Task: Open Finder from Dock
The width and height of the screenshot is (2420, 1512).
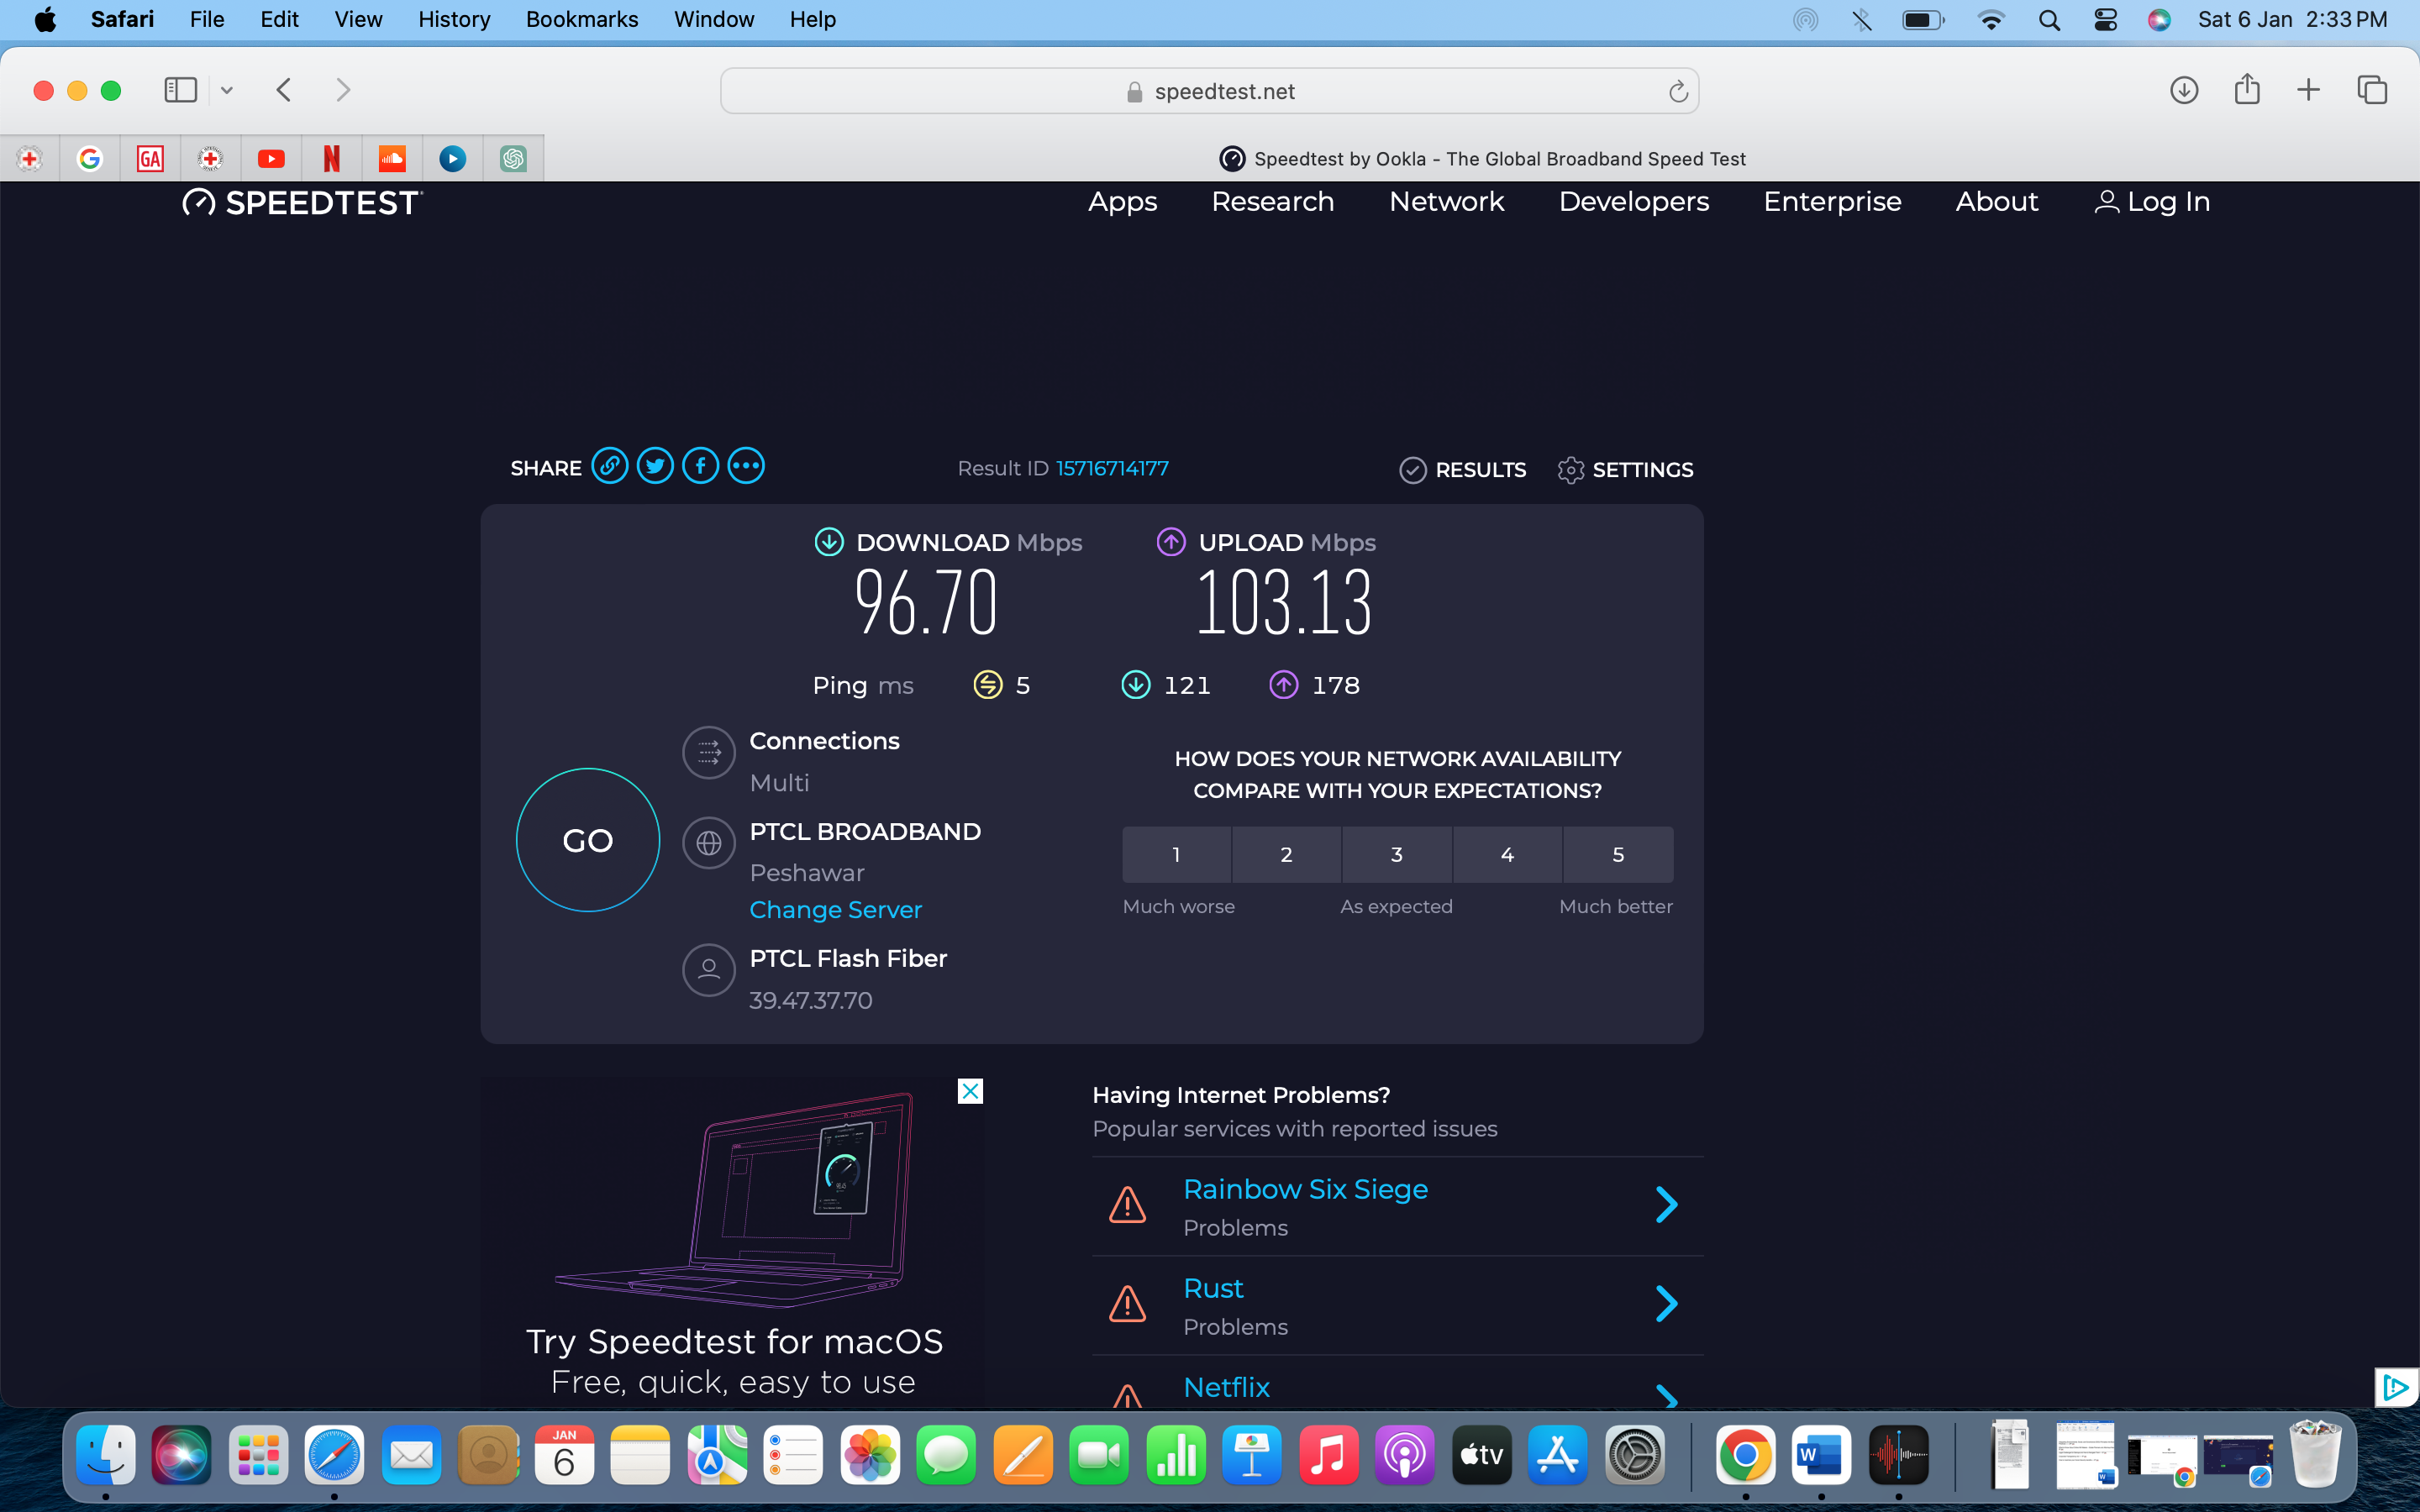Action: tap(106, 1455)
